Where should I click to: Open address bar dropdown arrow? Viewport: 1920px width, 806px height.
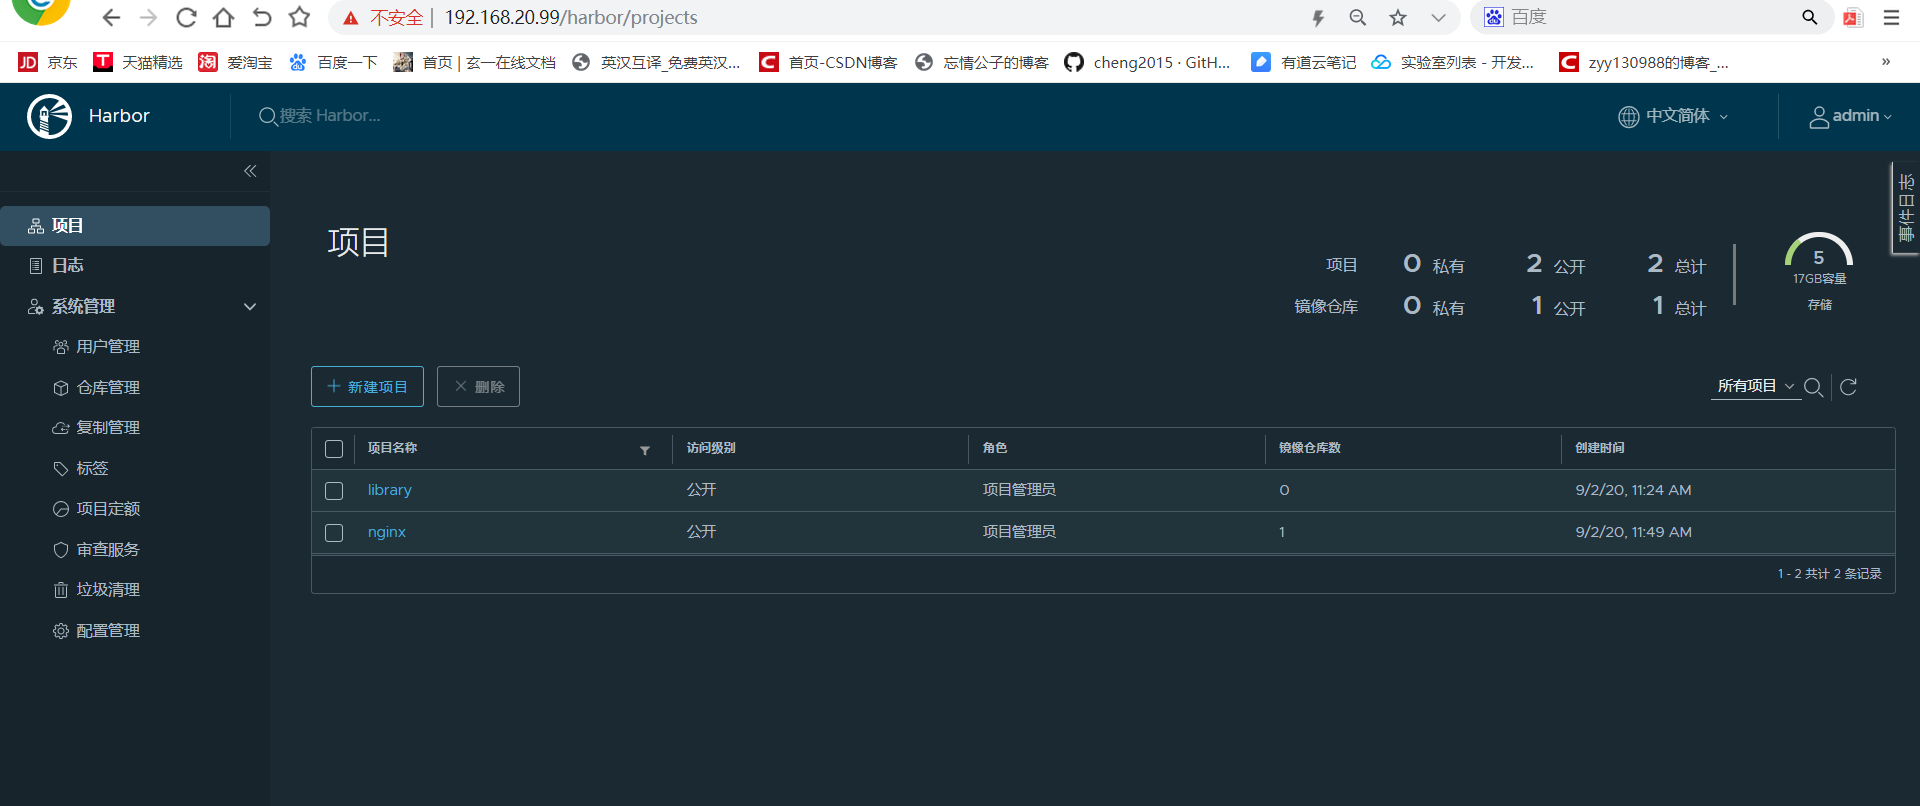pos(1438,18)
